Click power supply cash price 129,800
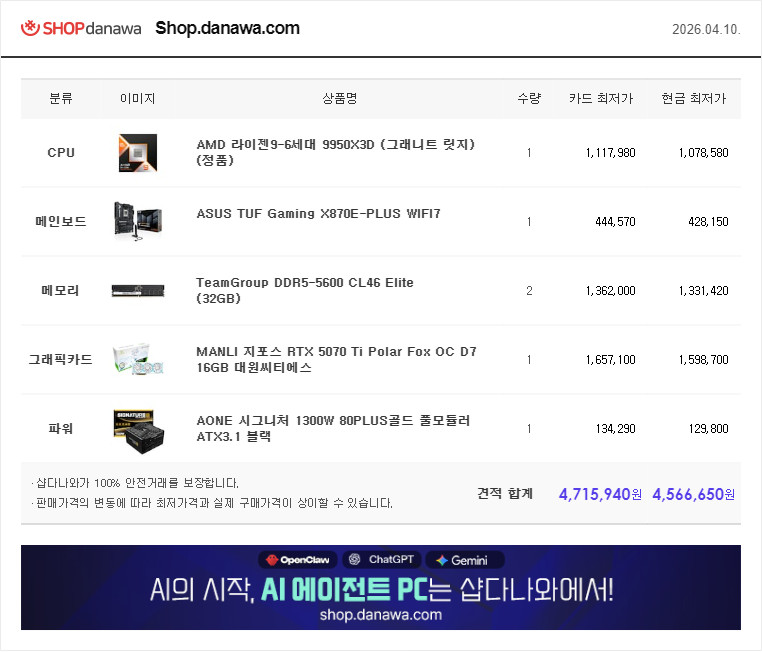The height and width of the screenshot is (652, 762). pyautogui.click(x=708, y=429)
